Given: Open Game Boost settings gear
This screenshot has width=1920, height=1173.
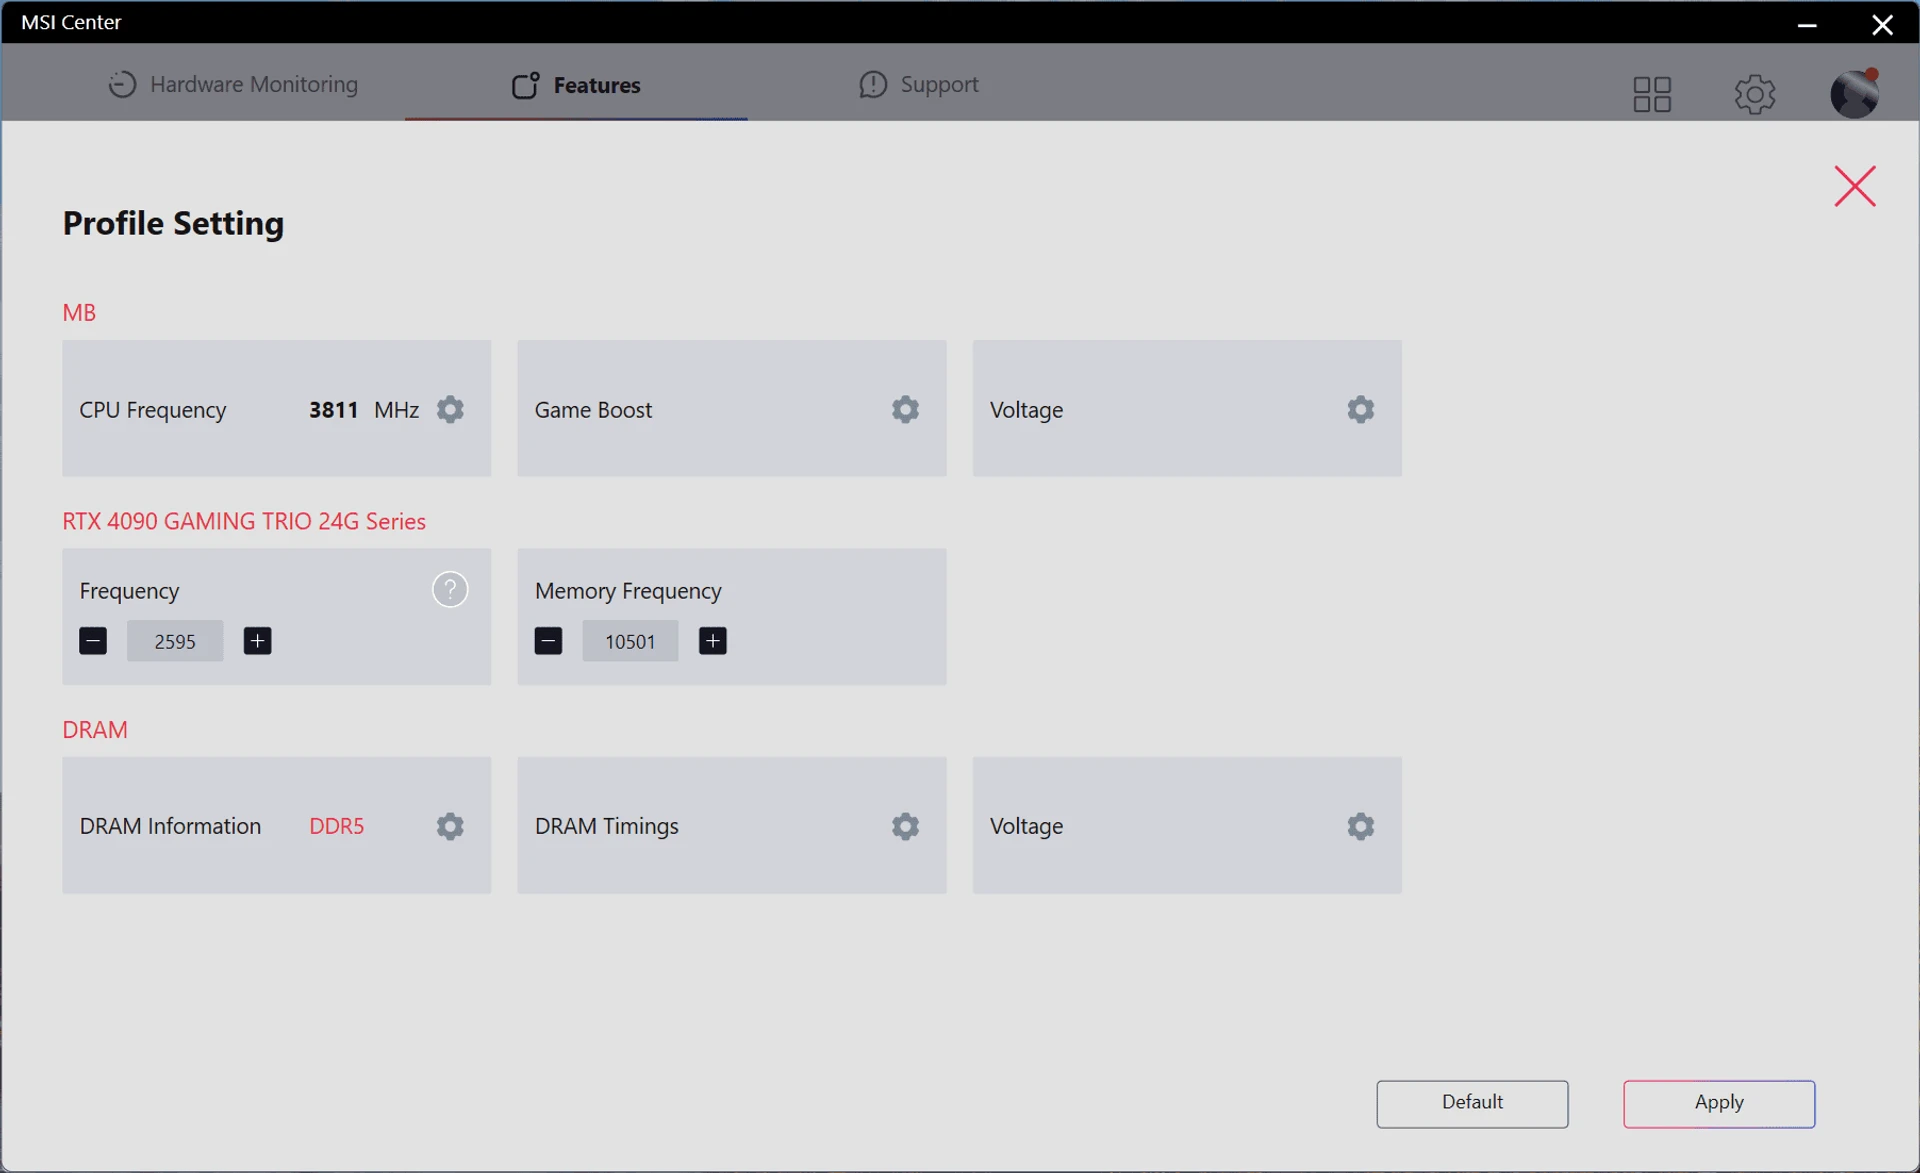Looking at the screenshot, I should click(905, 409).
